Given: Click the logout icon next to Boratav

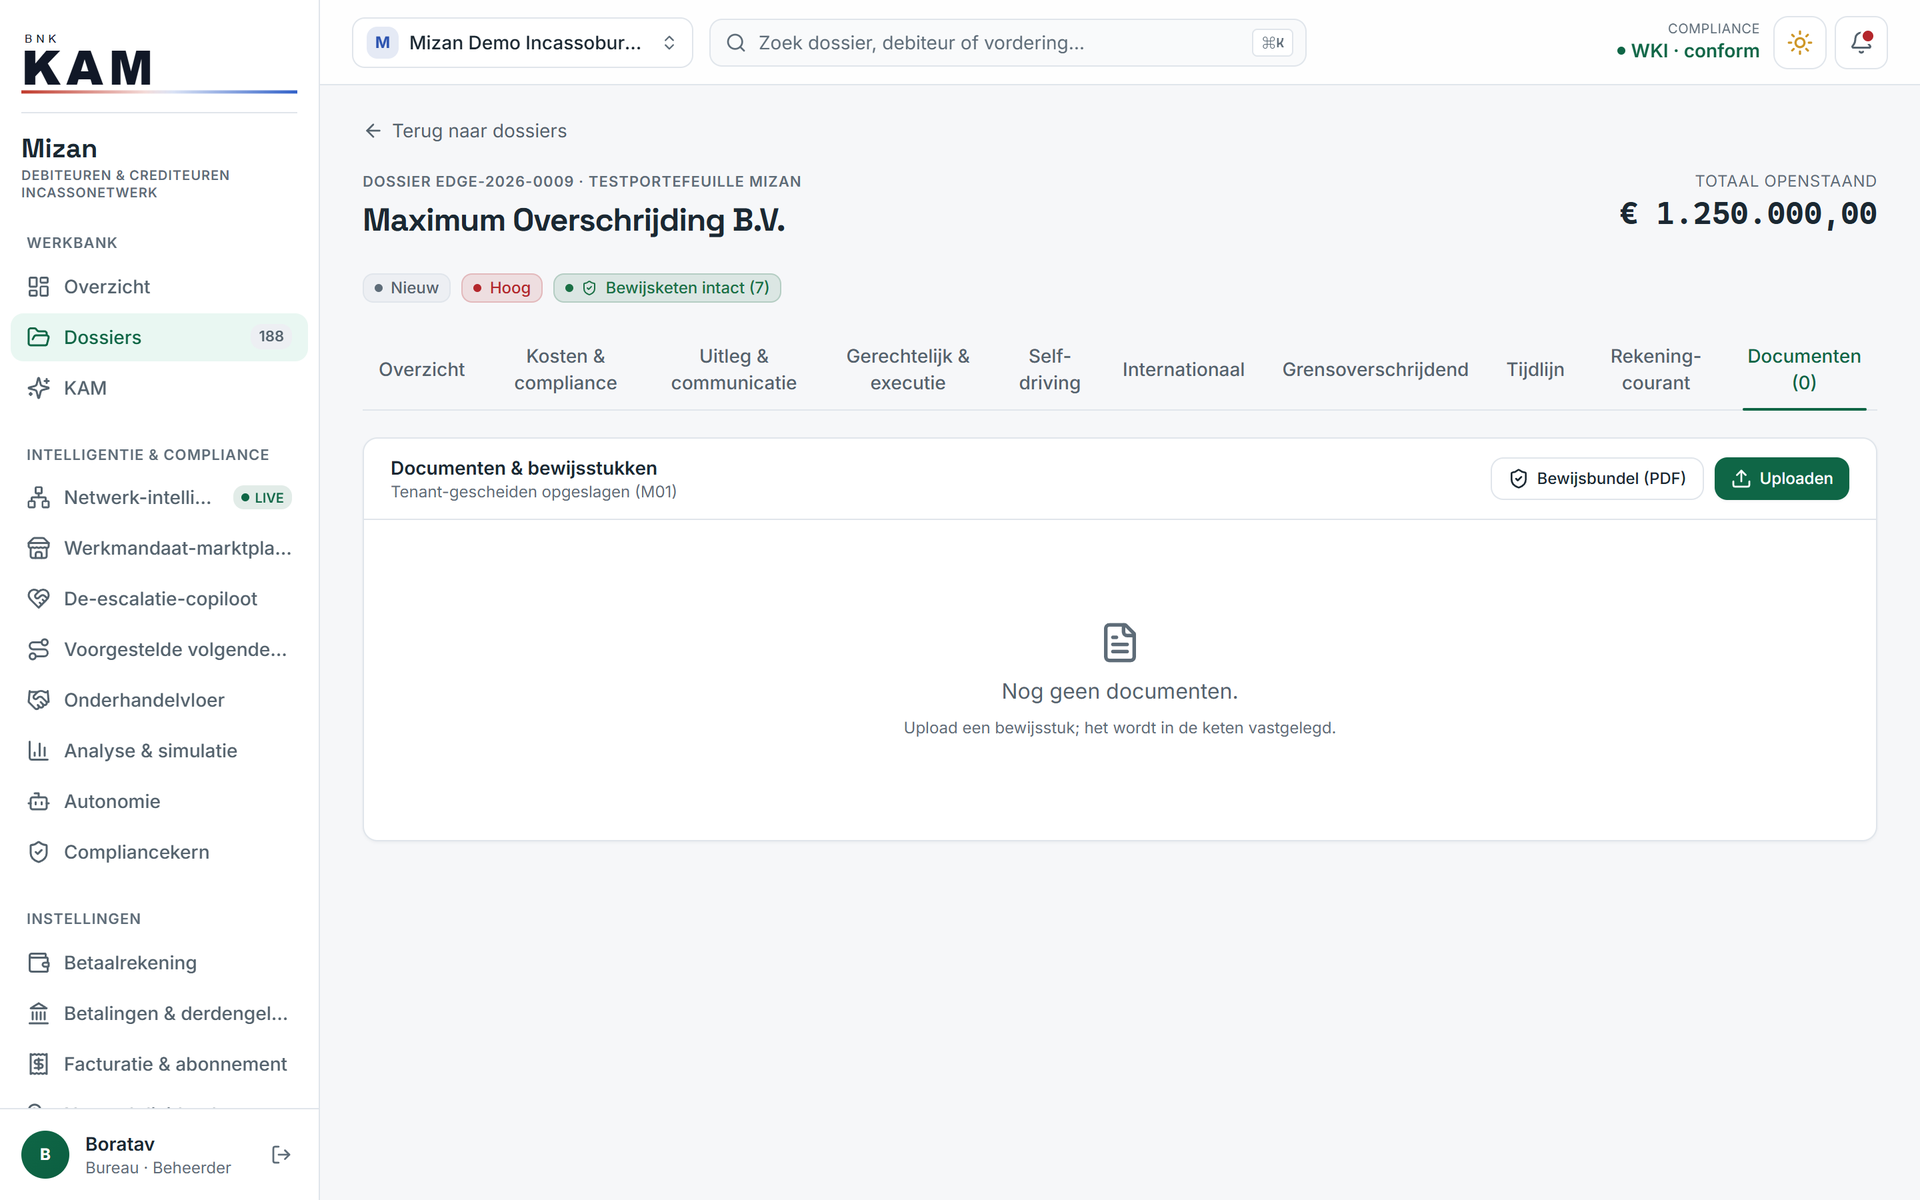Looking at the screenshot, I should pyautogui.click(x=281, y=1155).
